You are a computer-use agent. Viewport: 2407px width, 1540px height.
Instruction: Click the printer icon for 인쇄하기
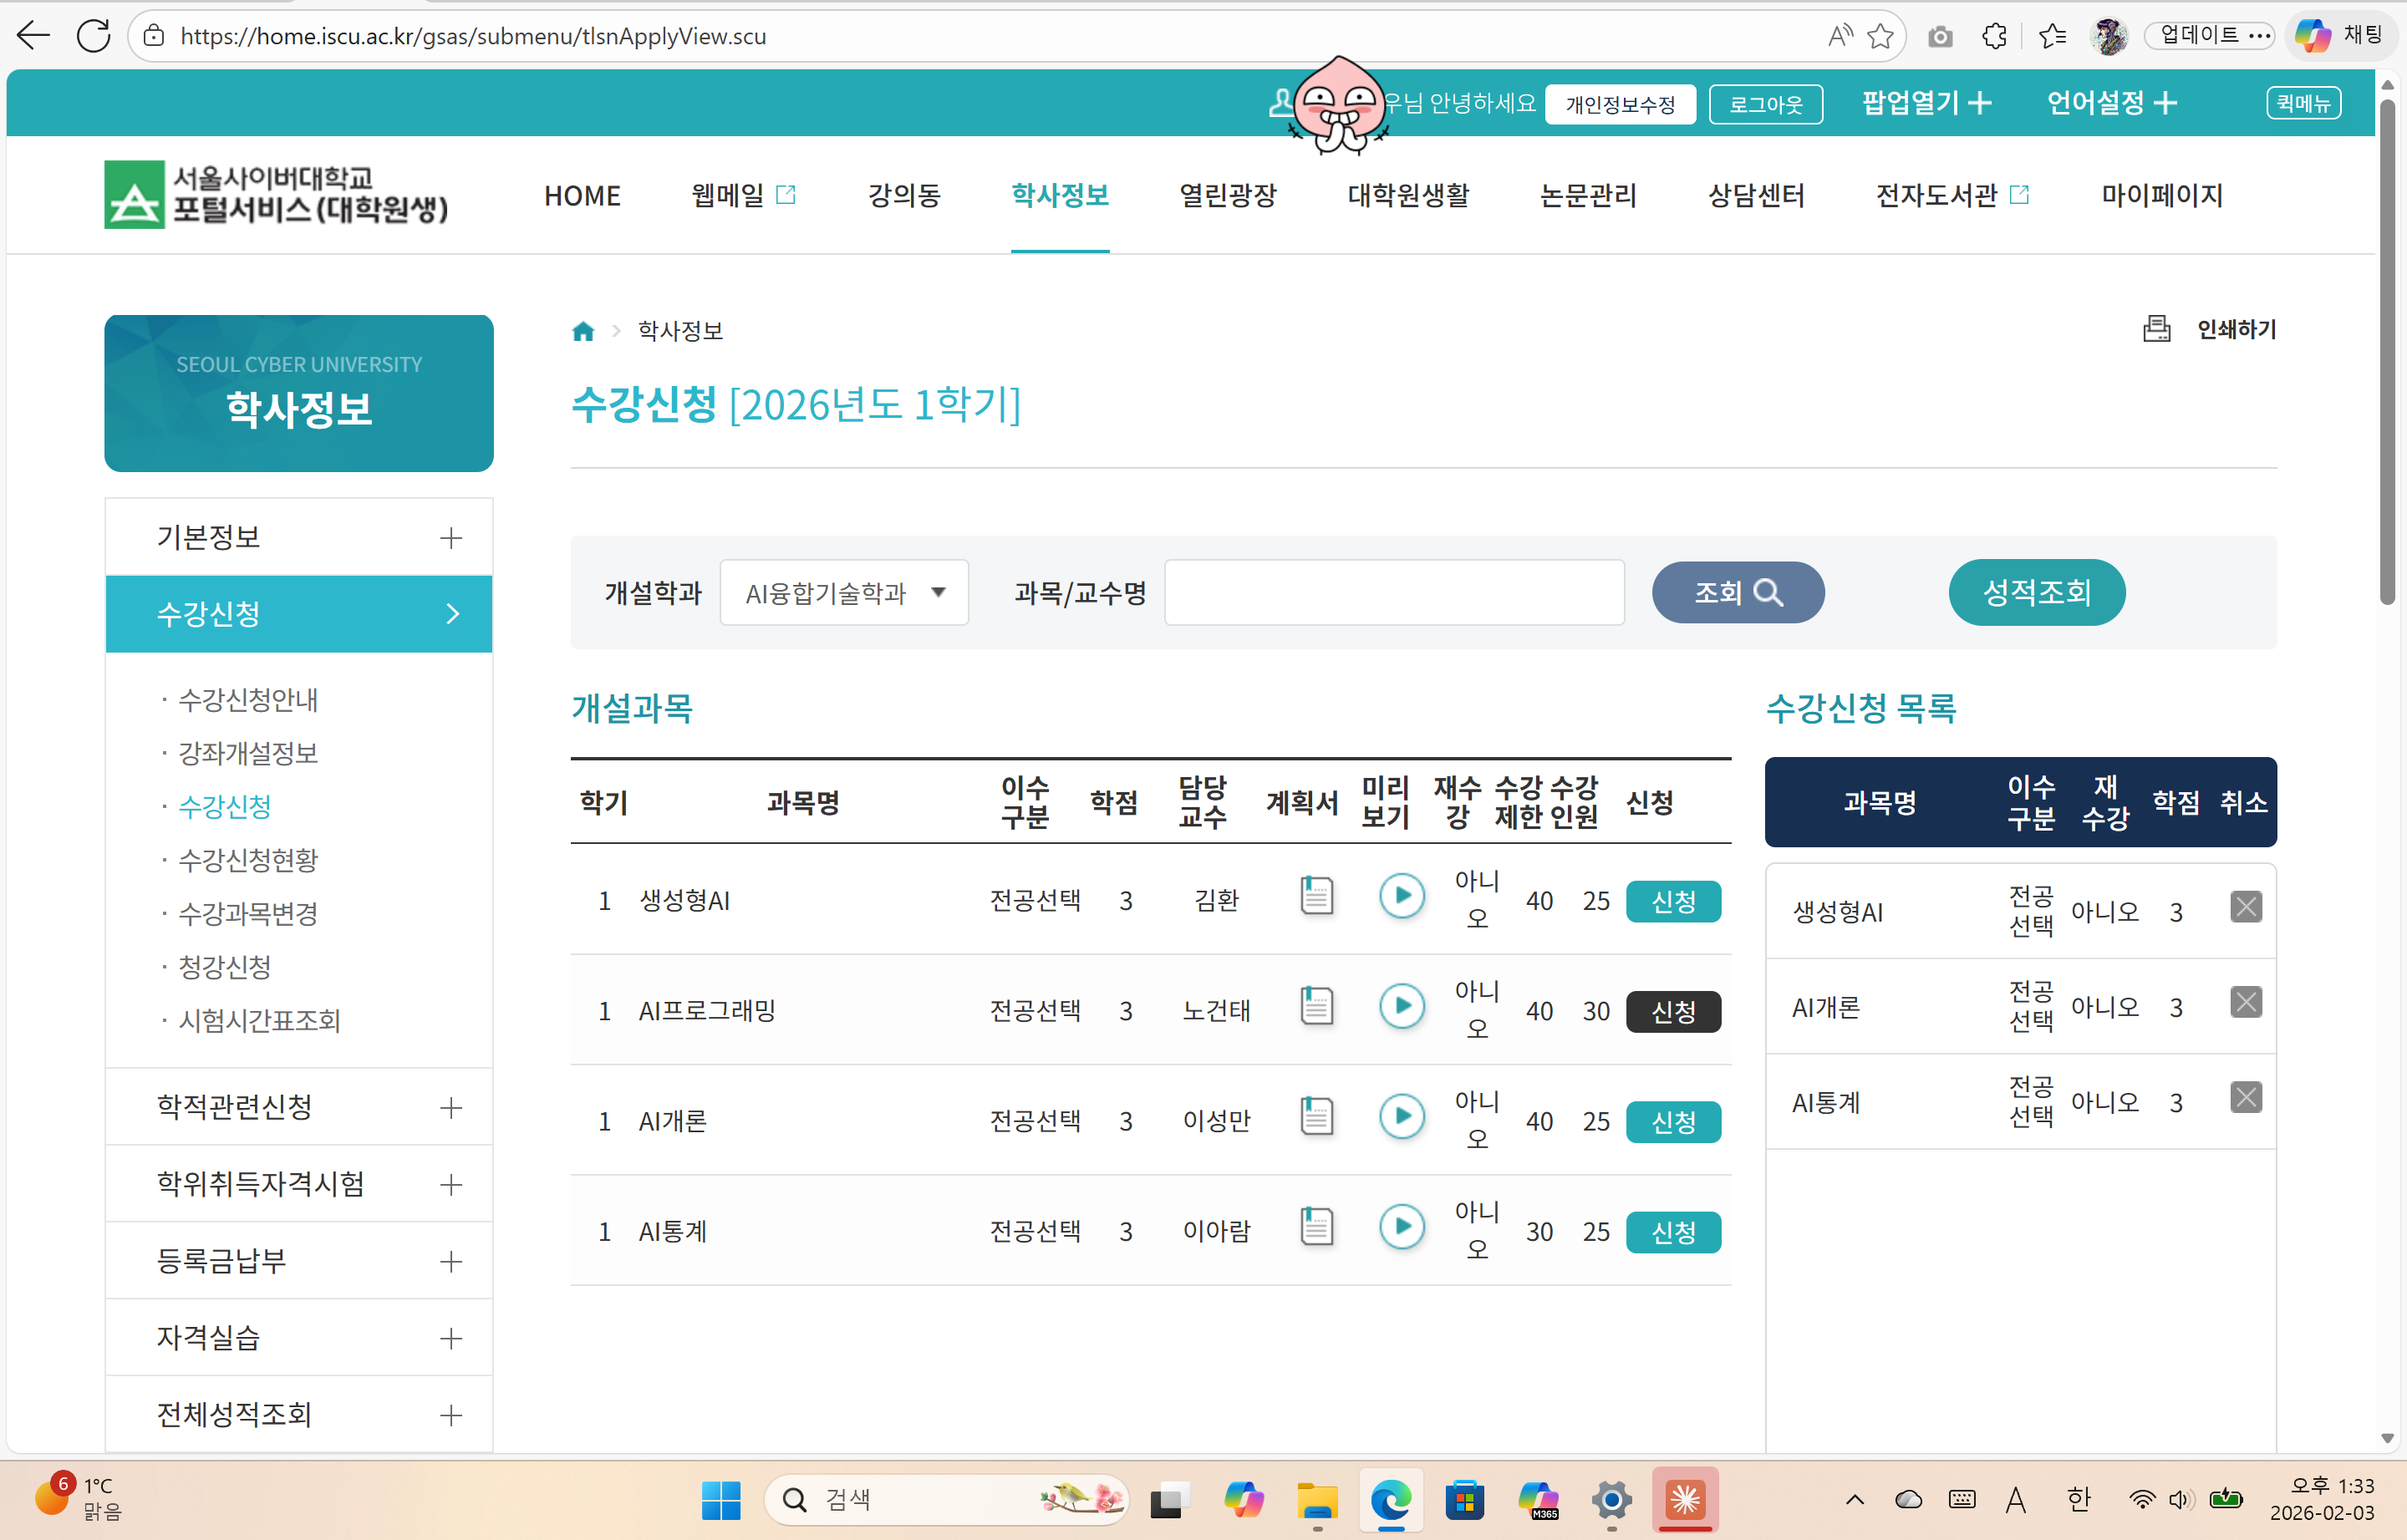click(2156, 329)
